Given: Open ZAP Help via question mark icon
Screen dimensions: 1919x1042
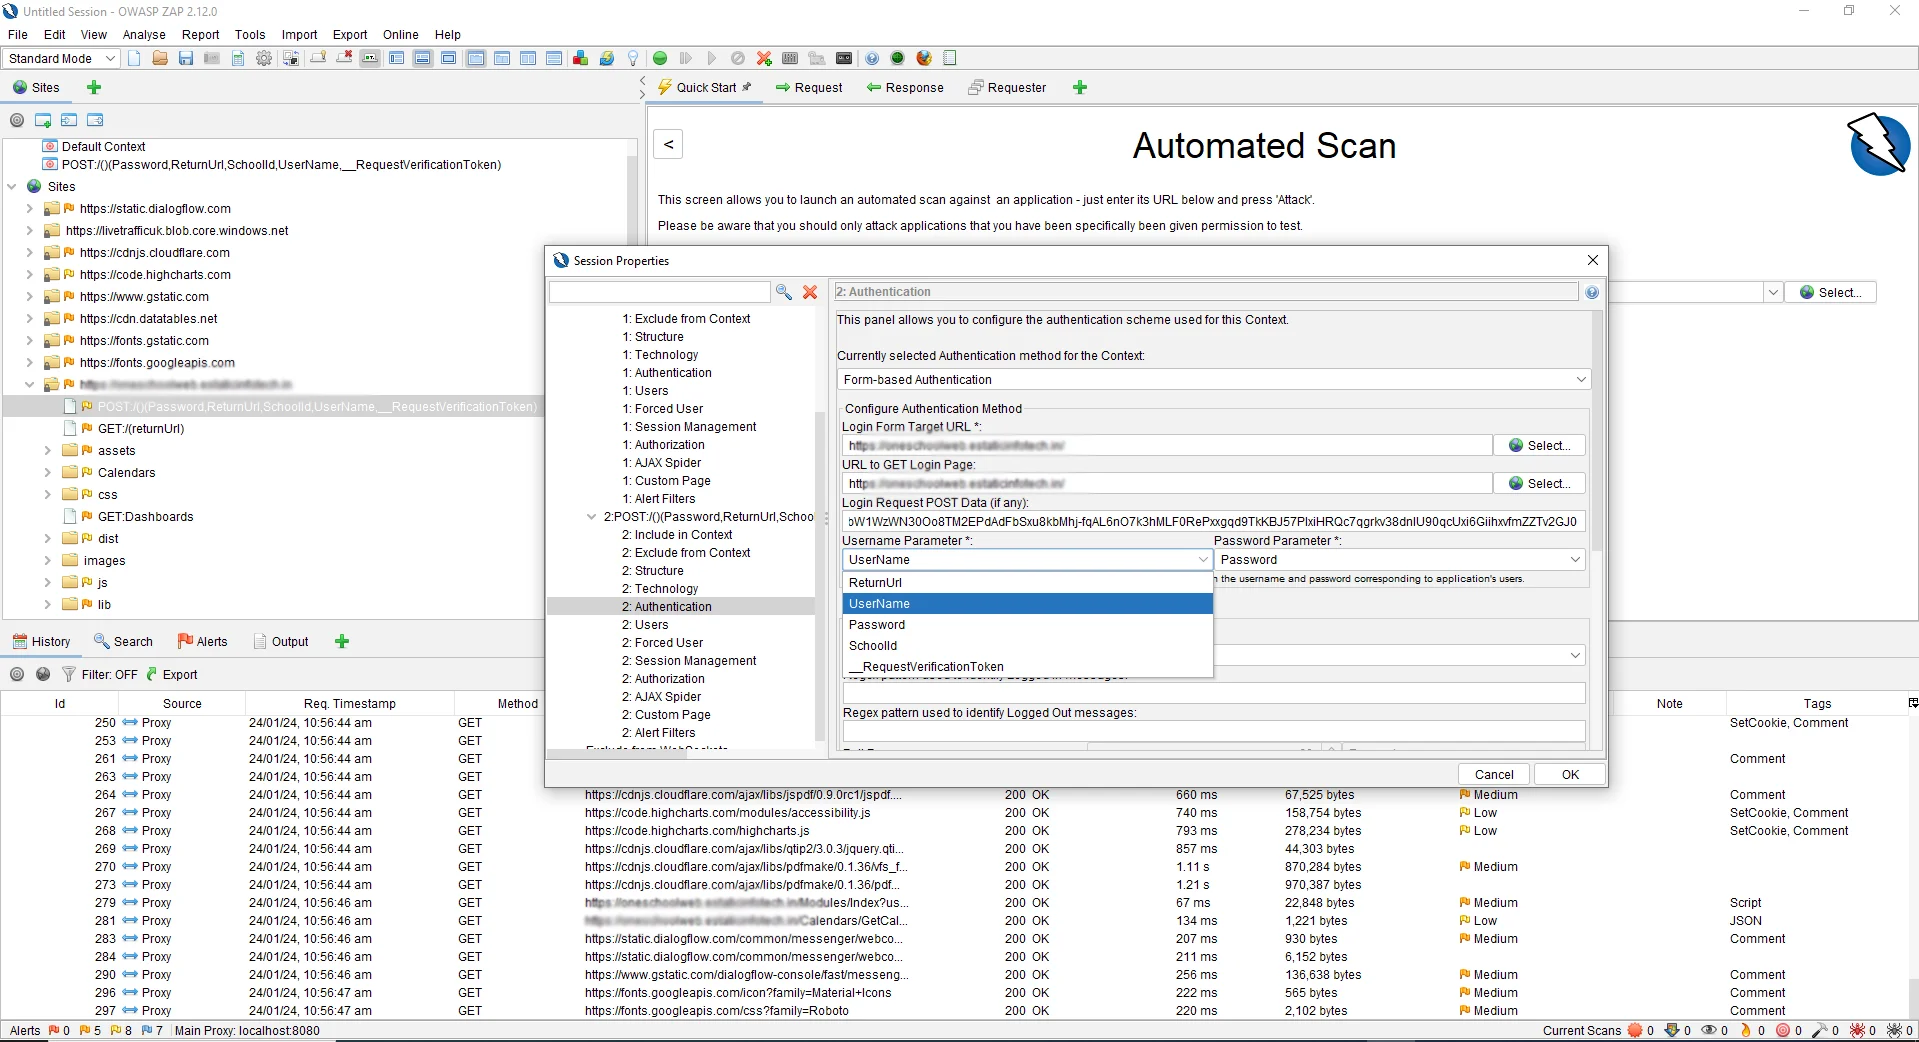Looking at the screenshot, I should [x=871, y=58].
